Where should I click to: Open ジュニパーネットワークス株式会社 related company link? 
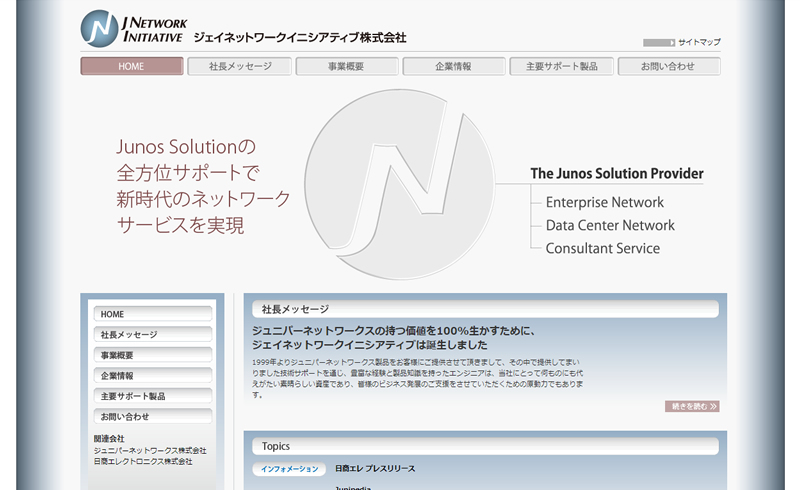pyautogui.click(x=150, y=450)
